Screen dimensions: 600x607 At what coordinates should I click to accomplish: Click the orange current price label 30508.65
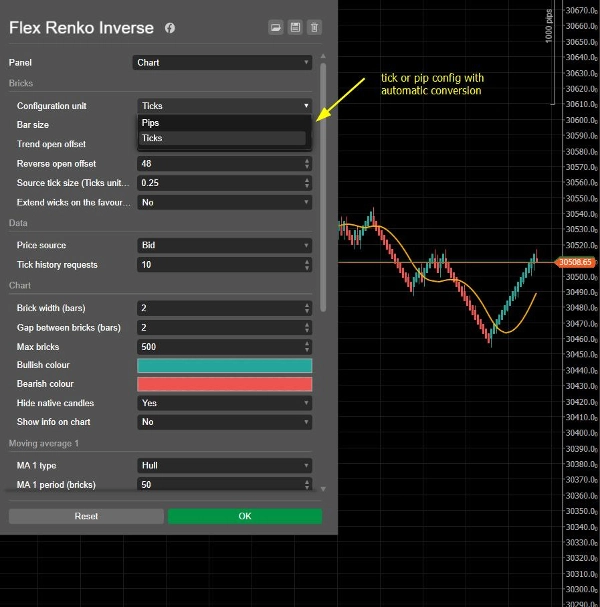(x=575, y=262)
